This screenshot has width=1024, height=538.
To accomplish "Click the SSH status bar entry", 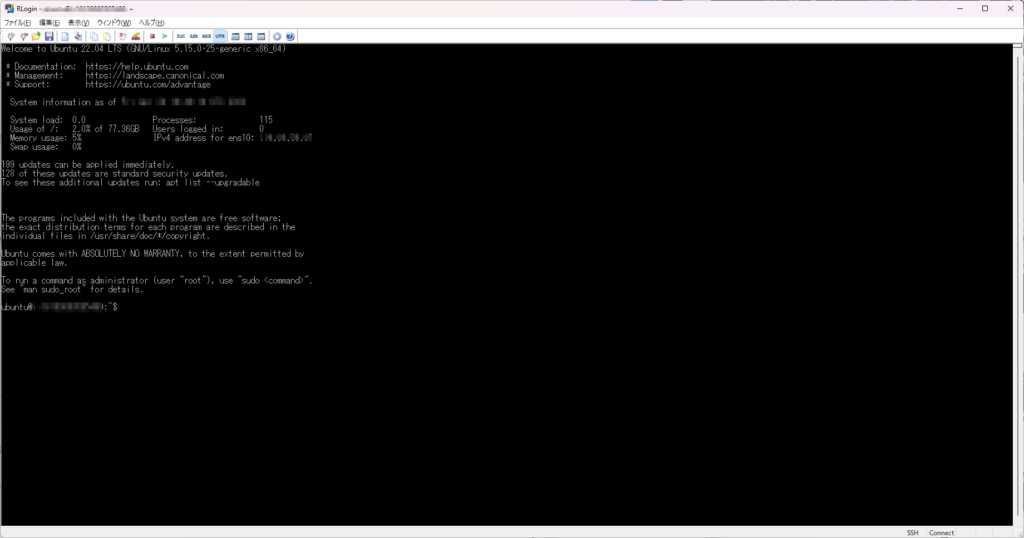I will tap(912, 533).
